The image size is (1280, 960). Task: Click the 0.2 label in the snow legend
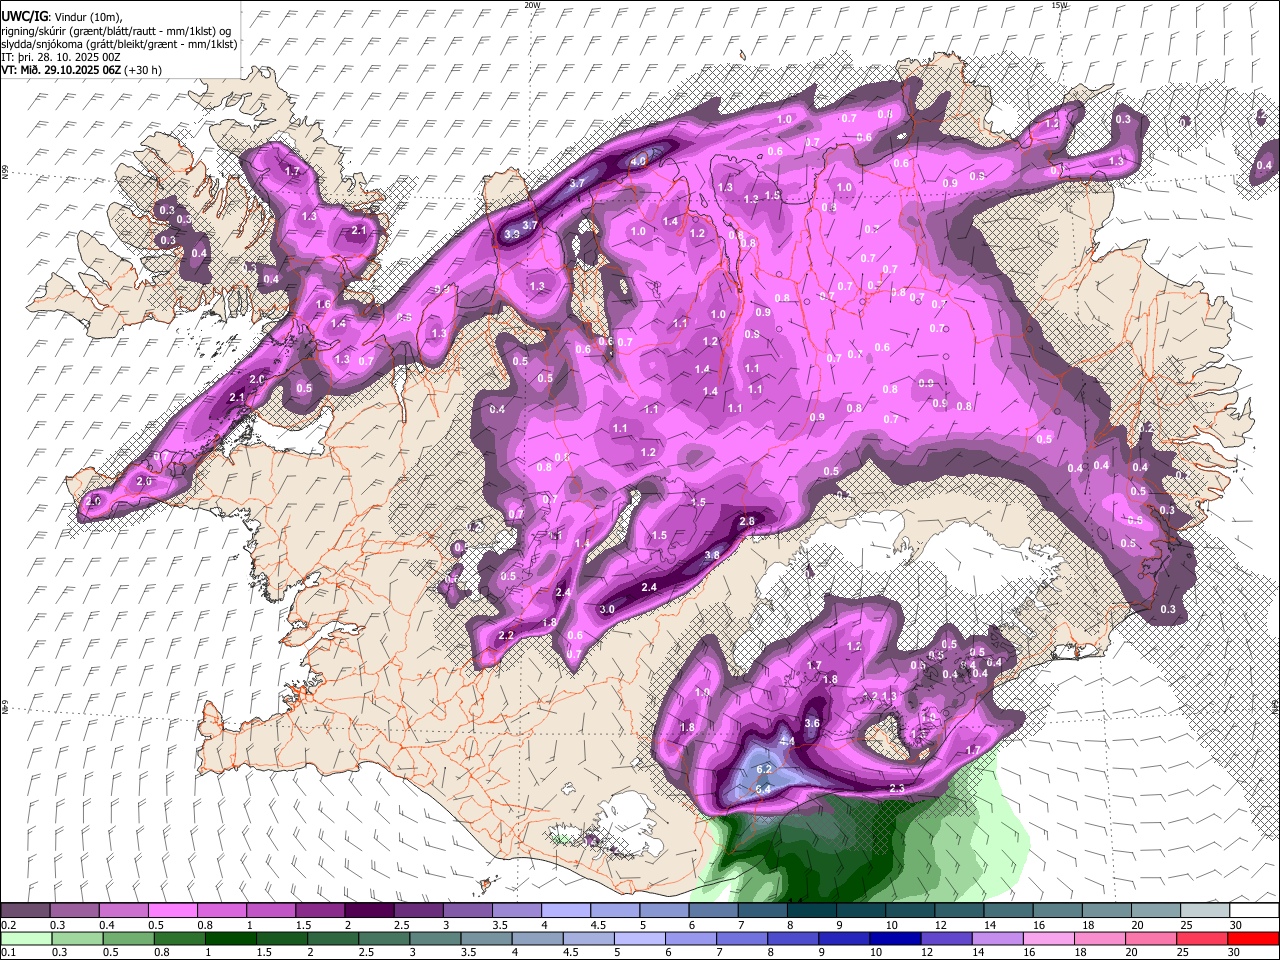[x=8, y=925]
